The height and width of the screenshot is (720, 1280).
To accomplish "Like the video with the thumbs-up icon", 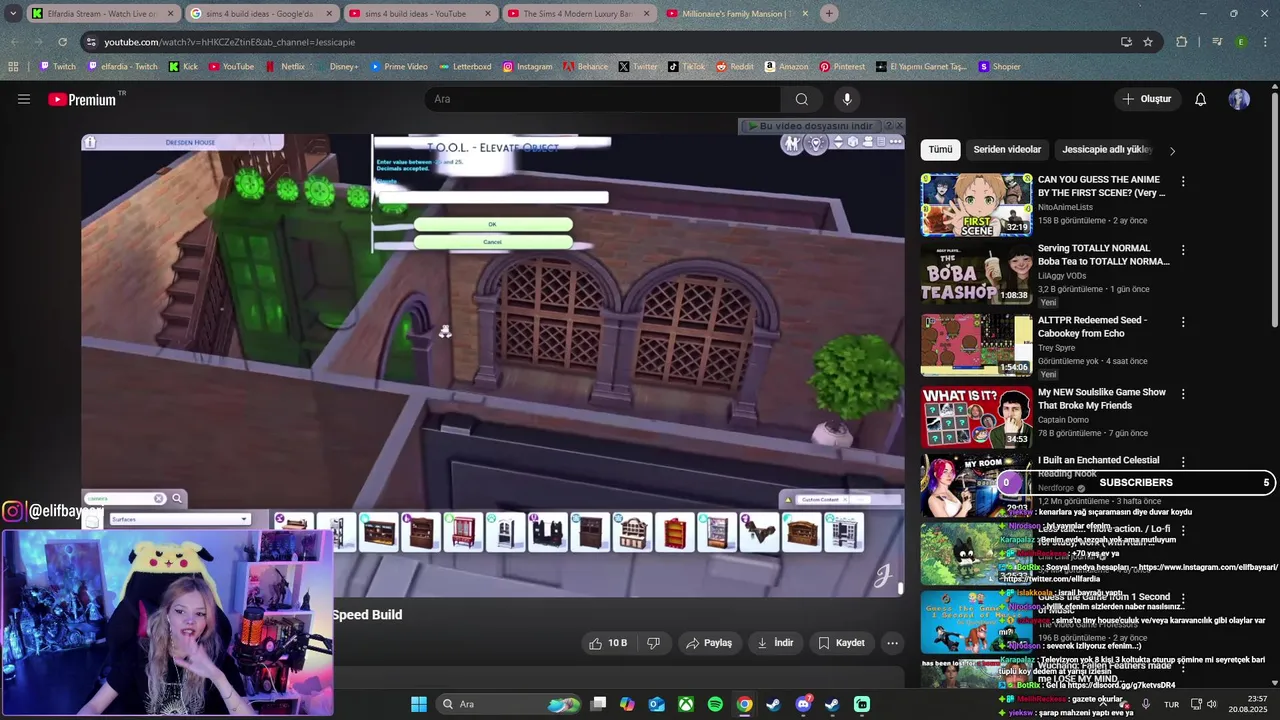I will coord(607,643).
